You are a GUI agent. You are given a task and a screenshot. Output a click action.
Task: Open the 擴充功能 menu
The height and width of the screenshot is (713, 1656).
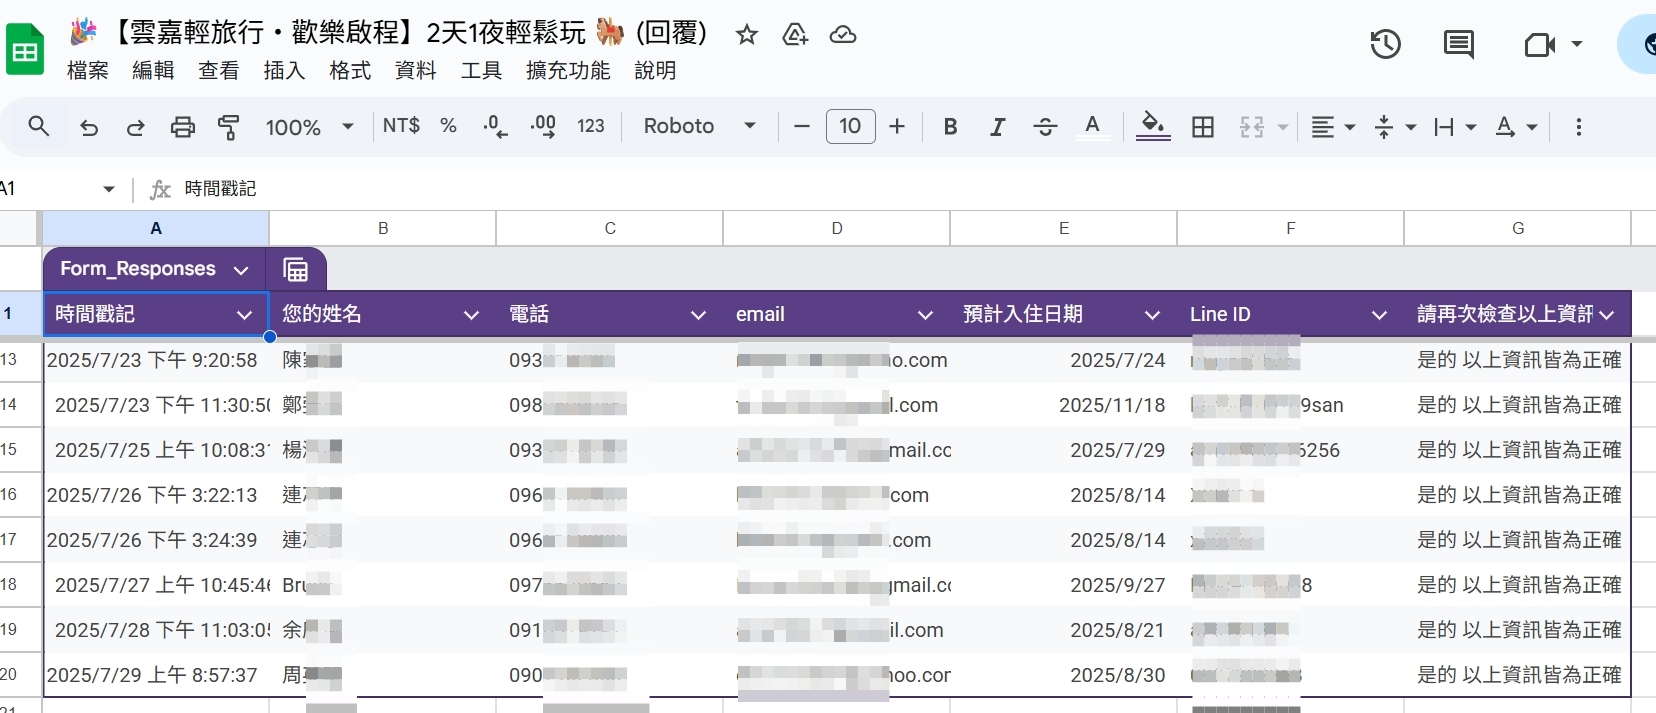coord(568,70)
